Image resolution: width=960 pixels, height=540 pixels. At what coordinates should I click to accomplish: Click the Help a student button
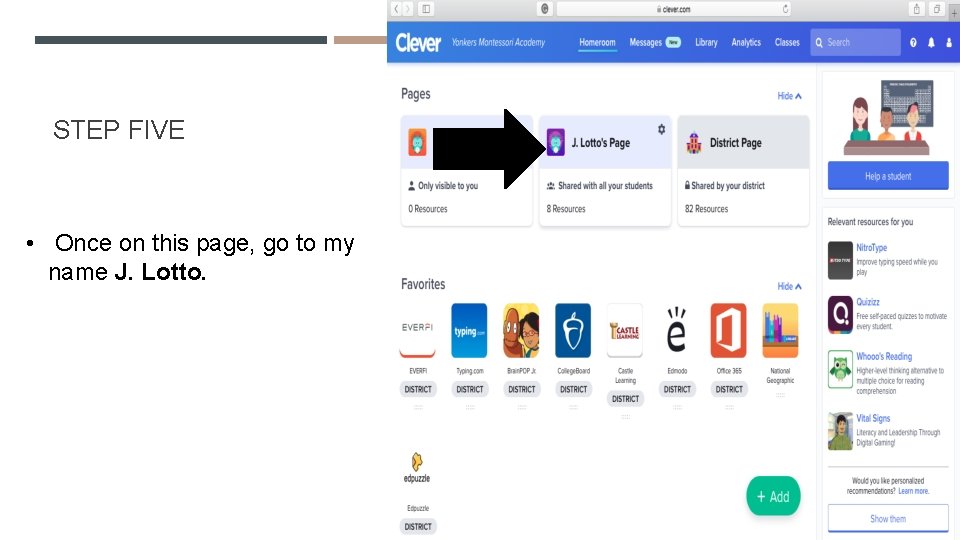pyautogui.click(x=888, y=176)
